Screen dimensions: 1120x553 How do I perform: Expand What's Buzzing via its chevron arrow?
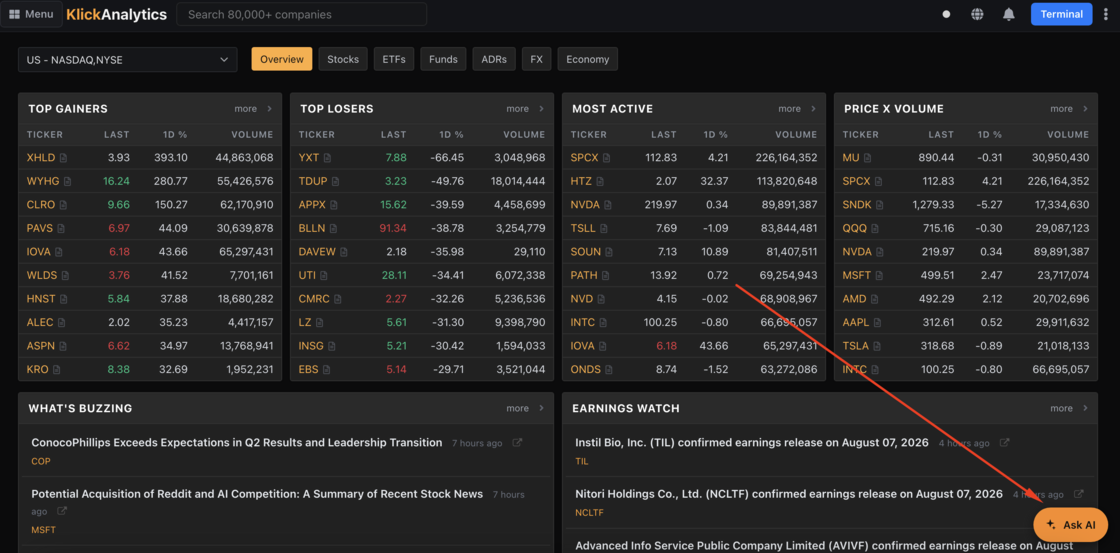(x=541, y=409)
